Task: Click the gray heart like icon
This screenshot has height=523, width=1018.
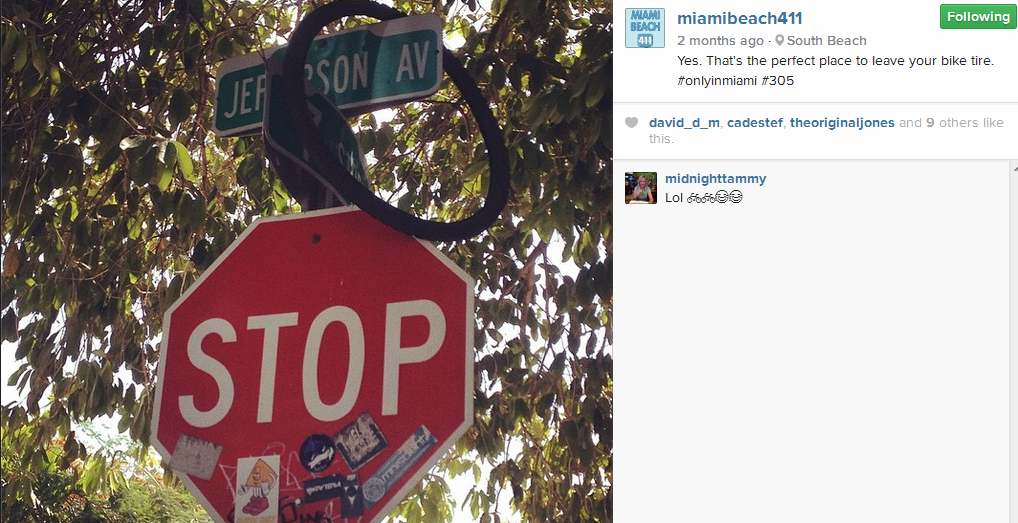Action: [631, 123]
